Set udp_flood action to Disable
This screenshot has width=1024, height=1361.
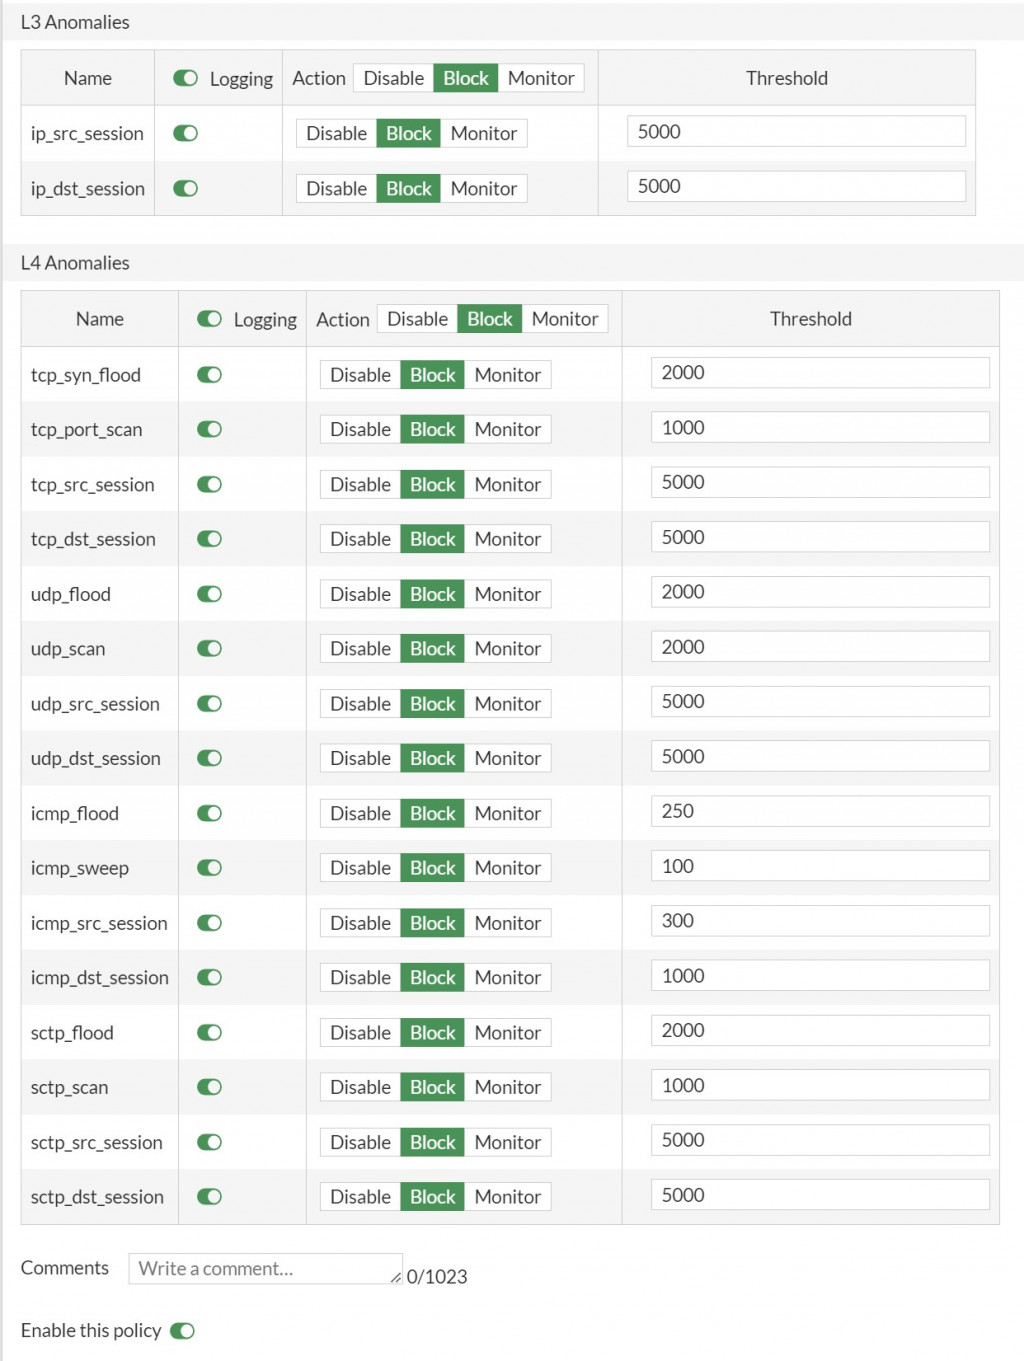point(360,594)
